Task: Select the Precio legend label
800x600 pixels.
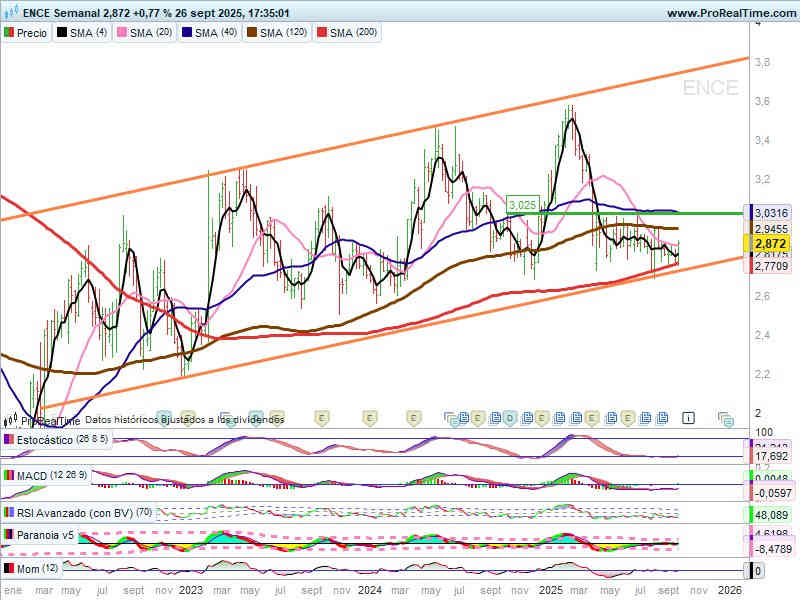Action: point(32,33)
